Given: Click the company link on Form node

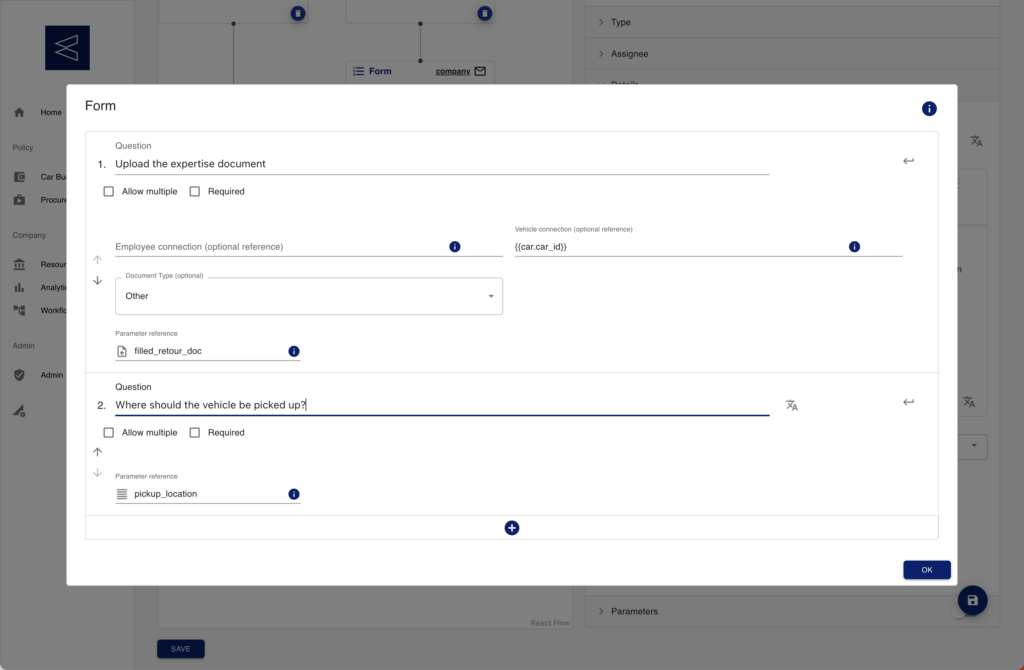Looking at the screenshot, I should [453, 71].
